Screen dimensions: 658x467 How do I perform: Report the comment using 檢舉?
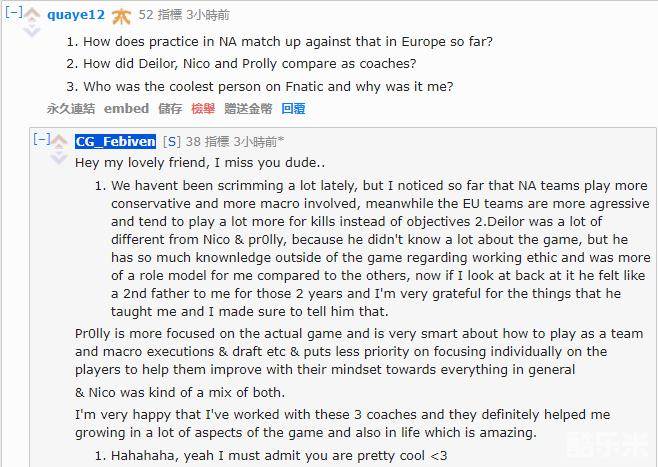pos(203,108)
